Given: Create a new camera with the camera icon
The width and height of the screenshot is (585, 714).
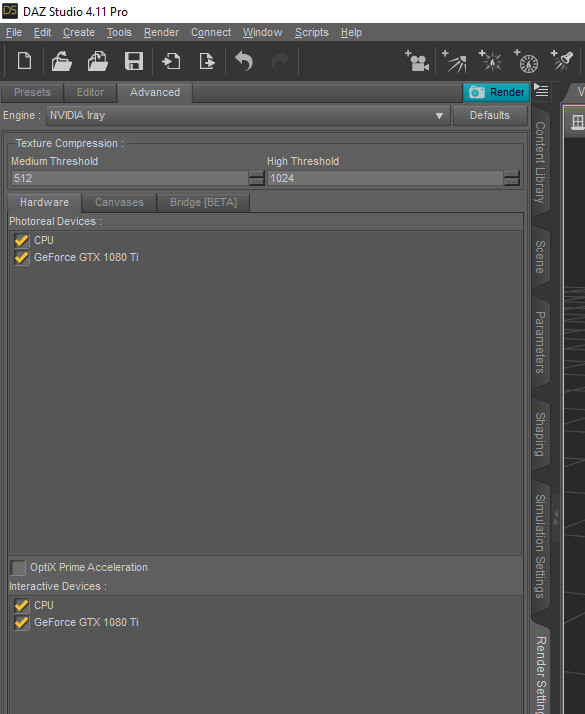Looking at the screenshot, I should (417, 61).
